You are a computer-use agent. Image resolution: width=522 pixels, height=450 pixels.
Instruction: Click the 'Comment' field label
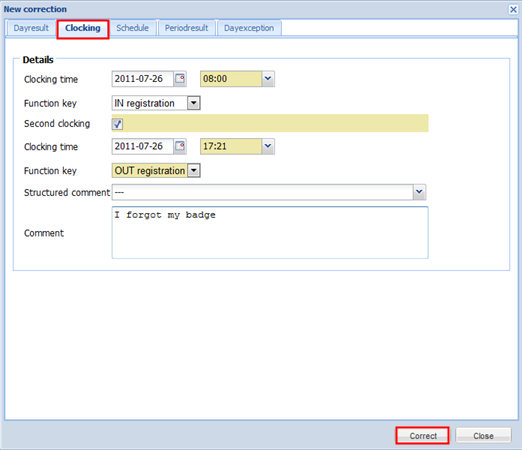point(44,233)
